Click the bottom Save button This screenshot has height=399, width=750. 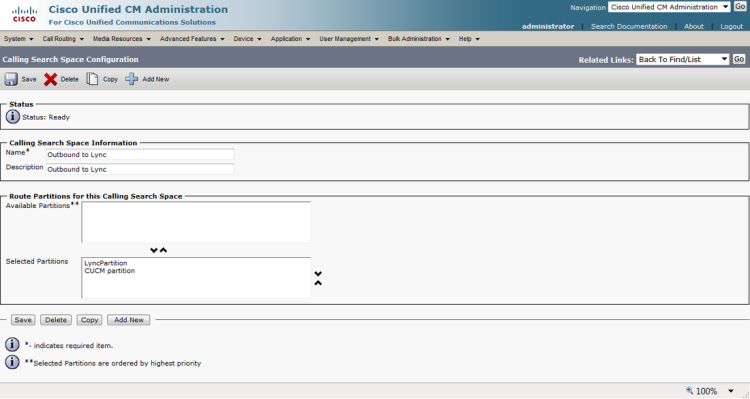coord(23,320)
